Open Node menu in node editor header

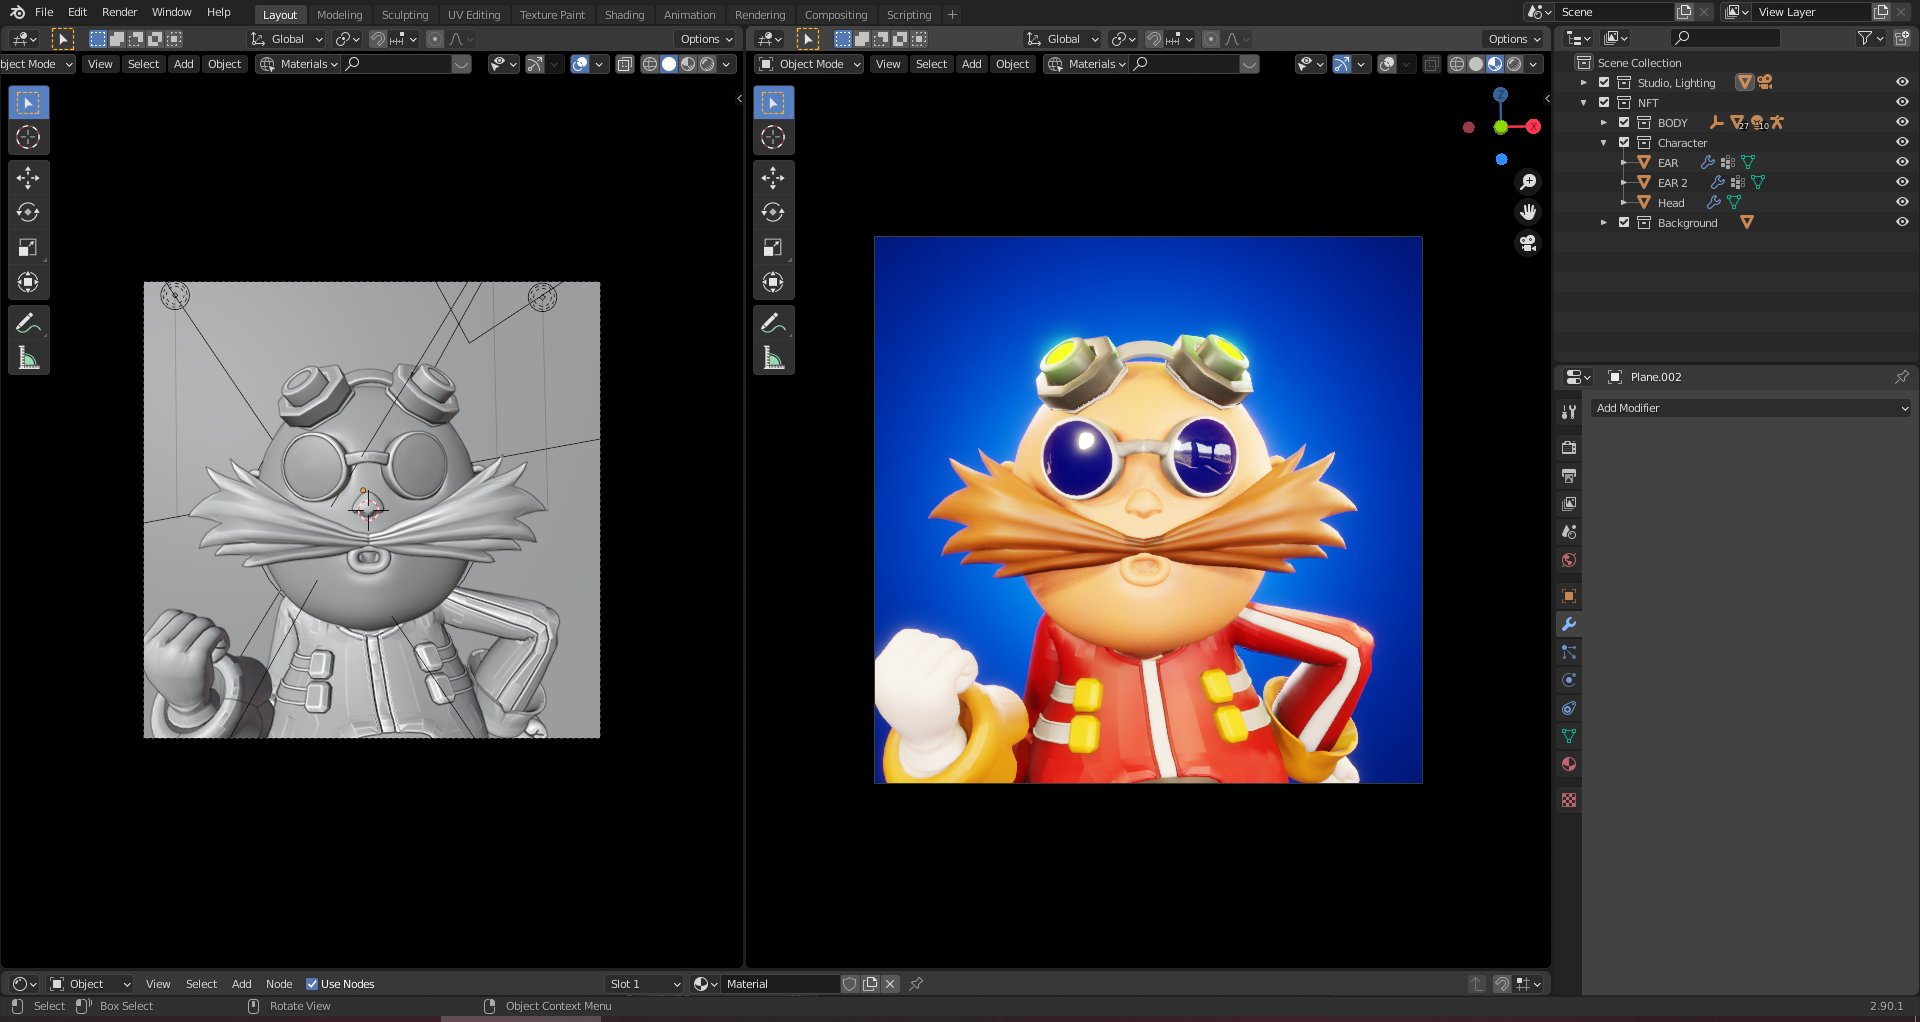(279, 984)
